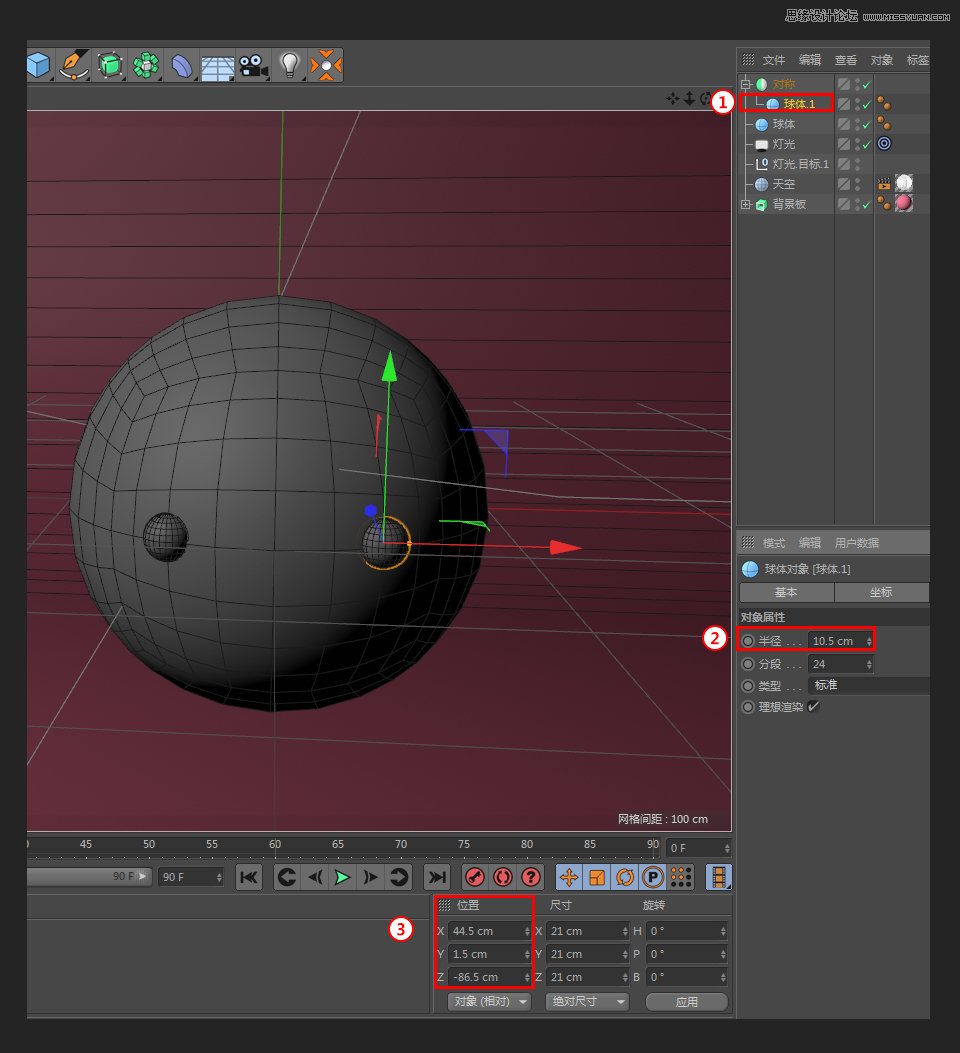
Task: Click the Spline pen tool icon
Action: (x=72, y=65)
